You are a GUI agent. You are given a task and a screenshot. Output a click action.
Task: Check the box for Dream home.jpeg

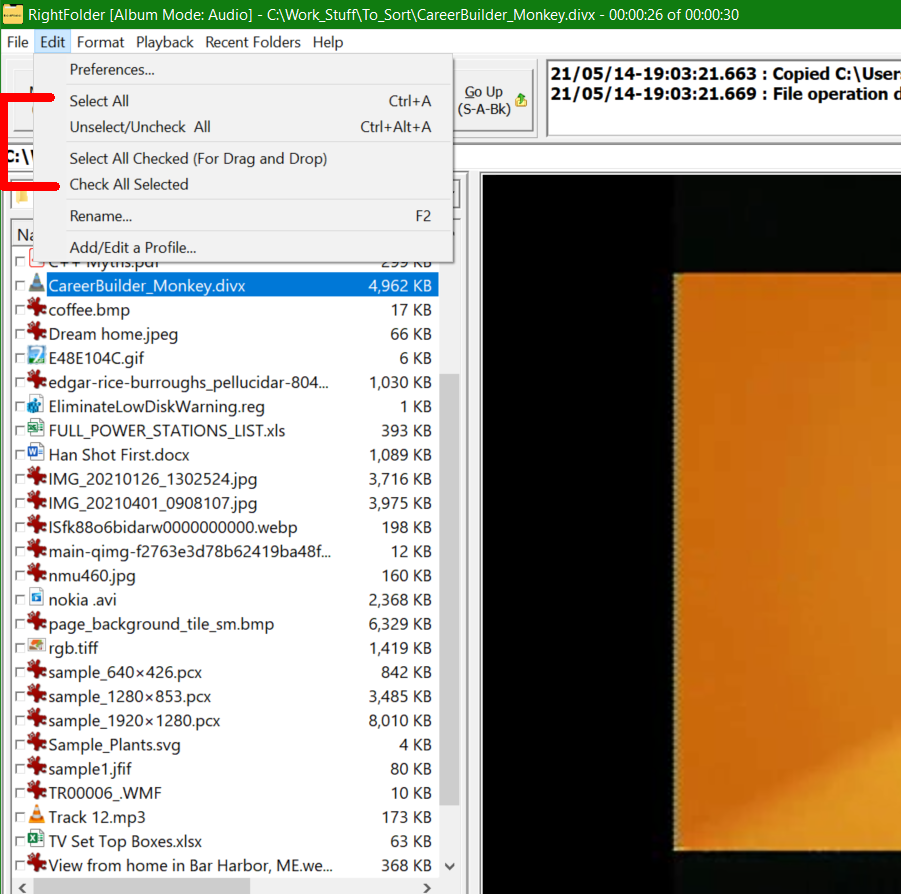click(x=20, y=334)
